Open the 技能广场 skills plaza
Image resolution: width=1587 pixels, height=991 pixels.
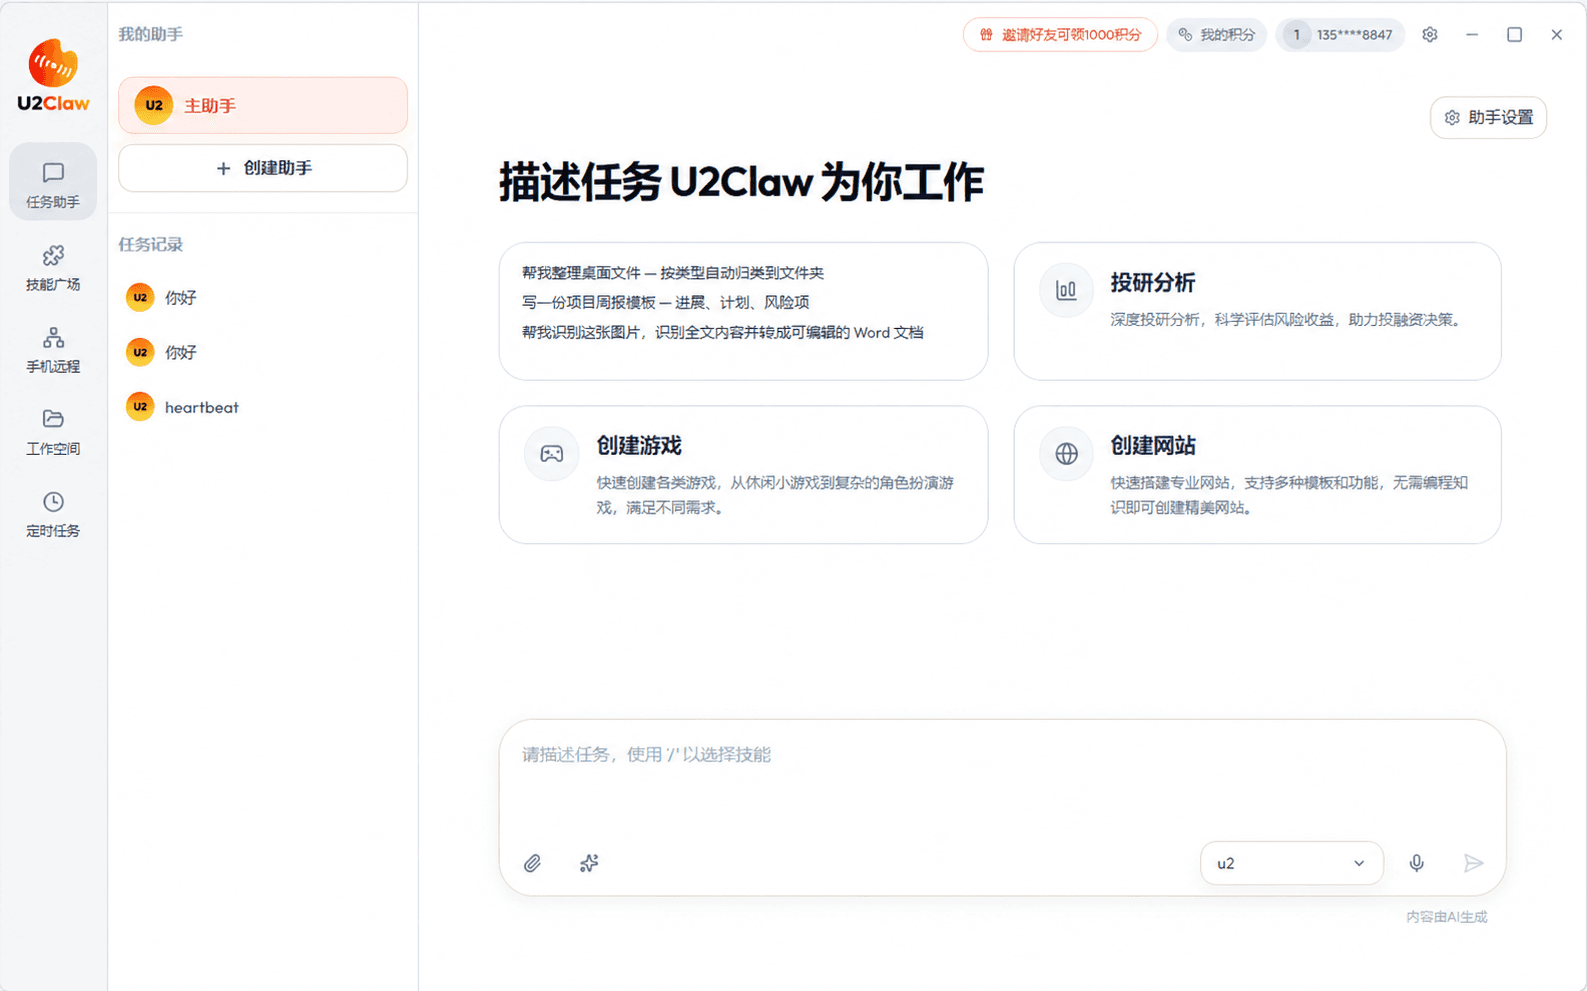click(x=53, y=267)
